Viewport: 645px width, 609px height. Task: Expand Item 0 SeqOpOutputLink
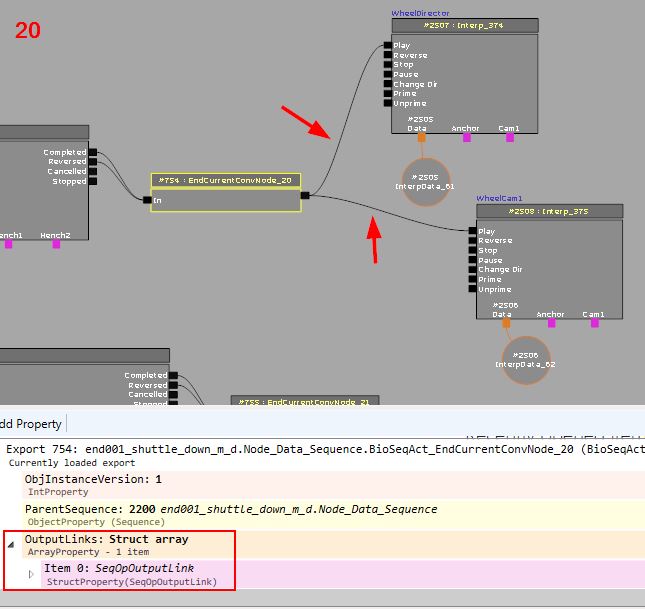click(31, 574)
